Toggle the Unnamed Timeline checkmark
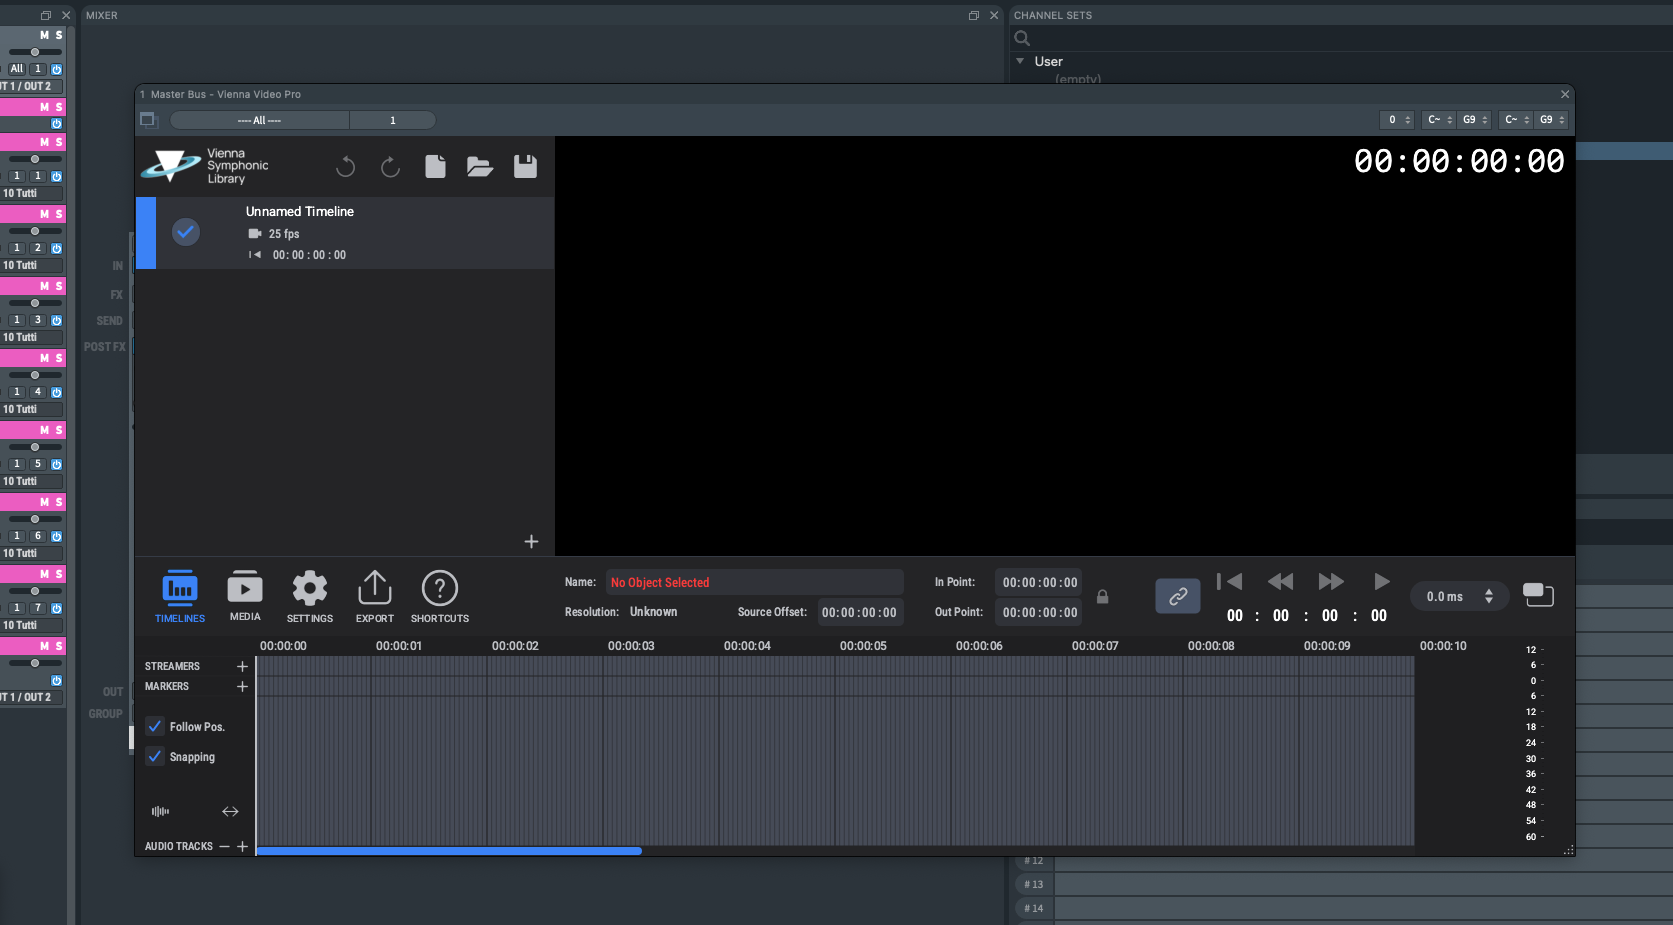 (x=186, y=232)
